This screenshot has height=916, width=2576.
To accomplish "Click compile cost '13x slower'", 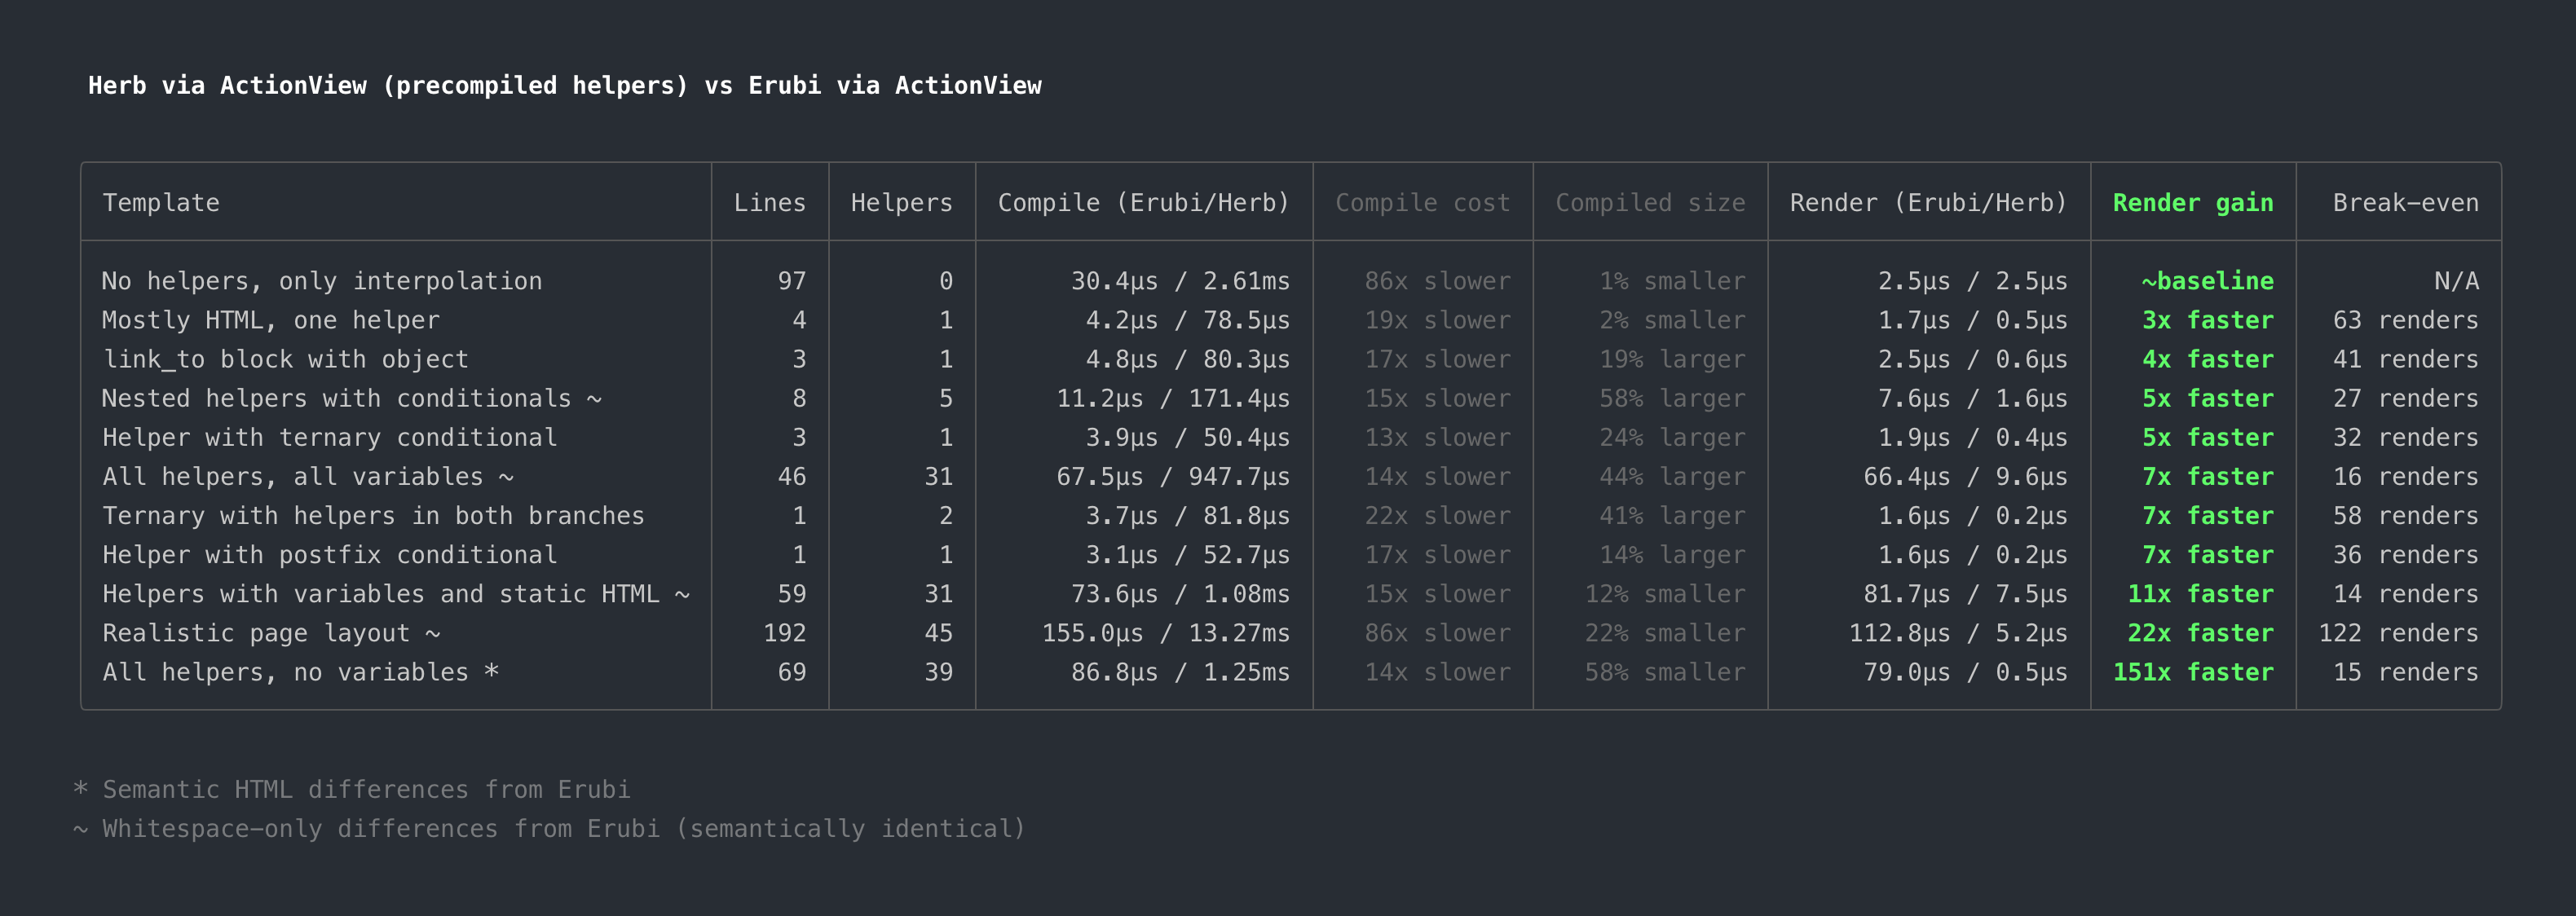I will pos(1437,437).
